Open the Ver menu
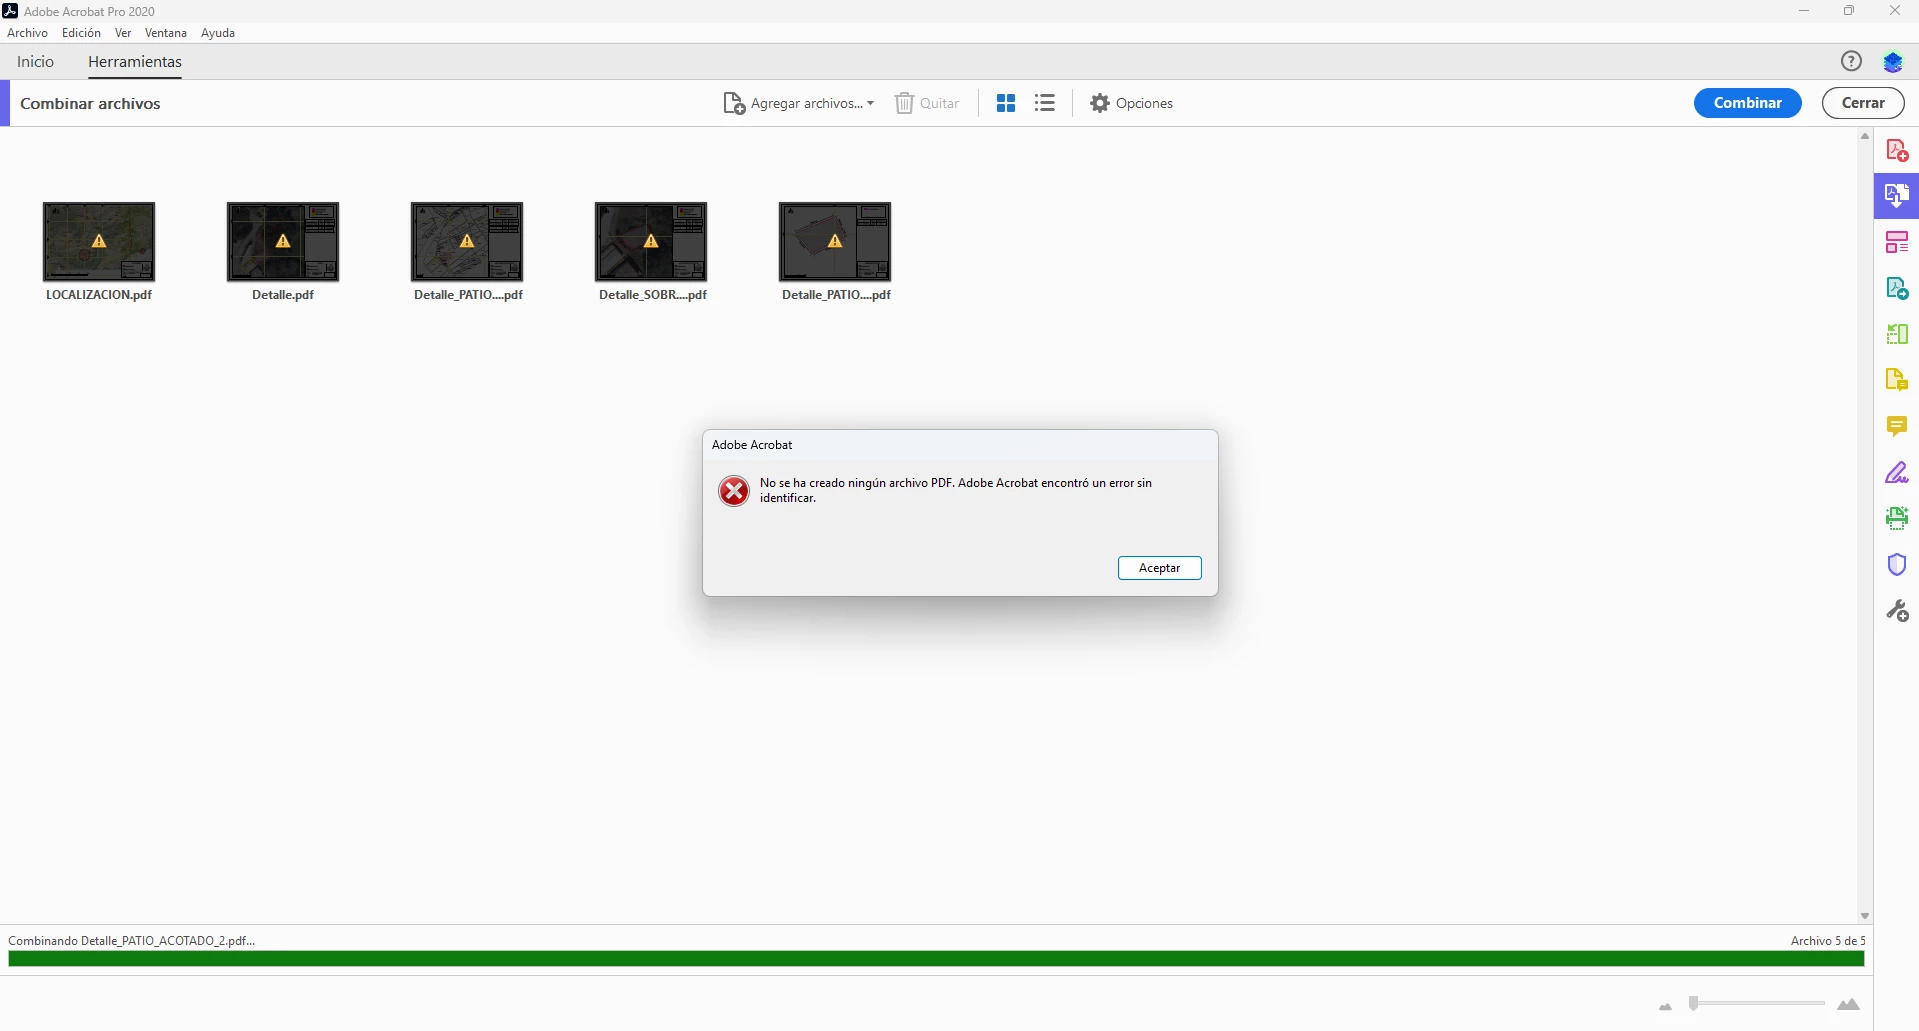 pyautogui.click(x=123, y=33)
